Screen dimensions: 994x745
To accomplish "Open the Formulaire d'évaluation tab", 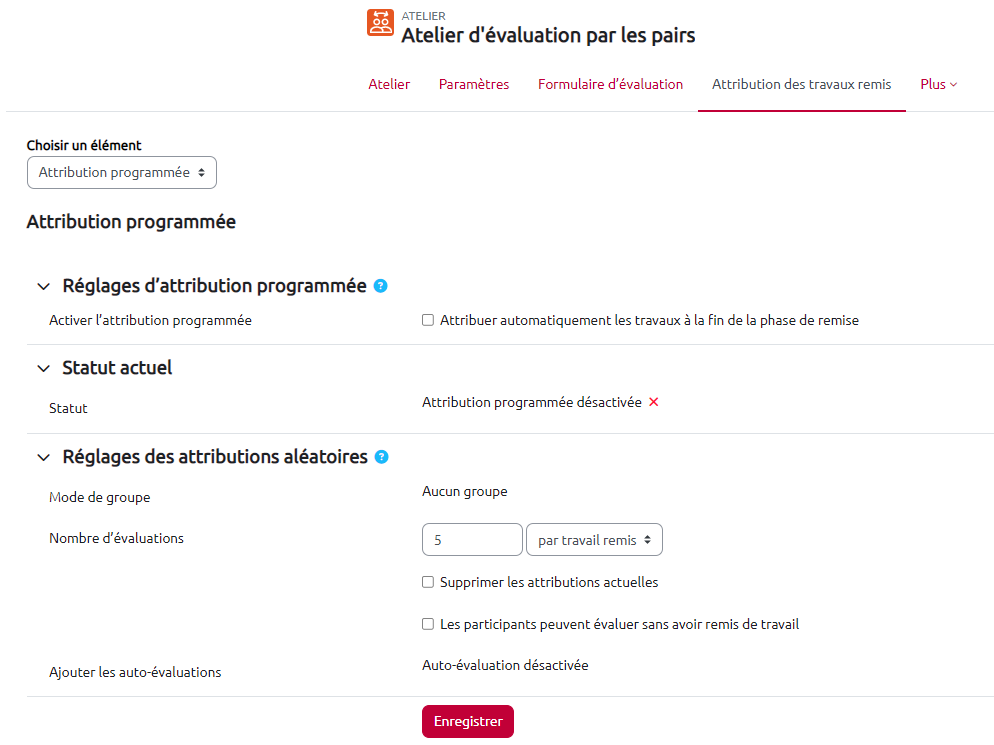I will 610,84.
